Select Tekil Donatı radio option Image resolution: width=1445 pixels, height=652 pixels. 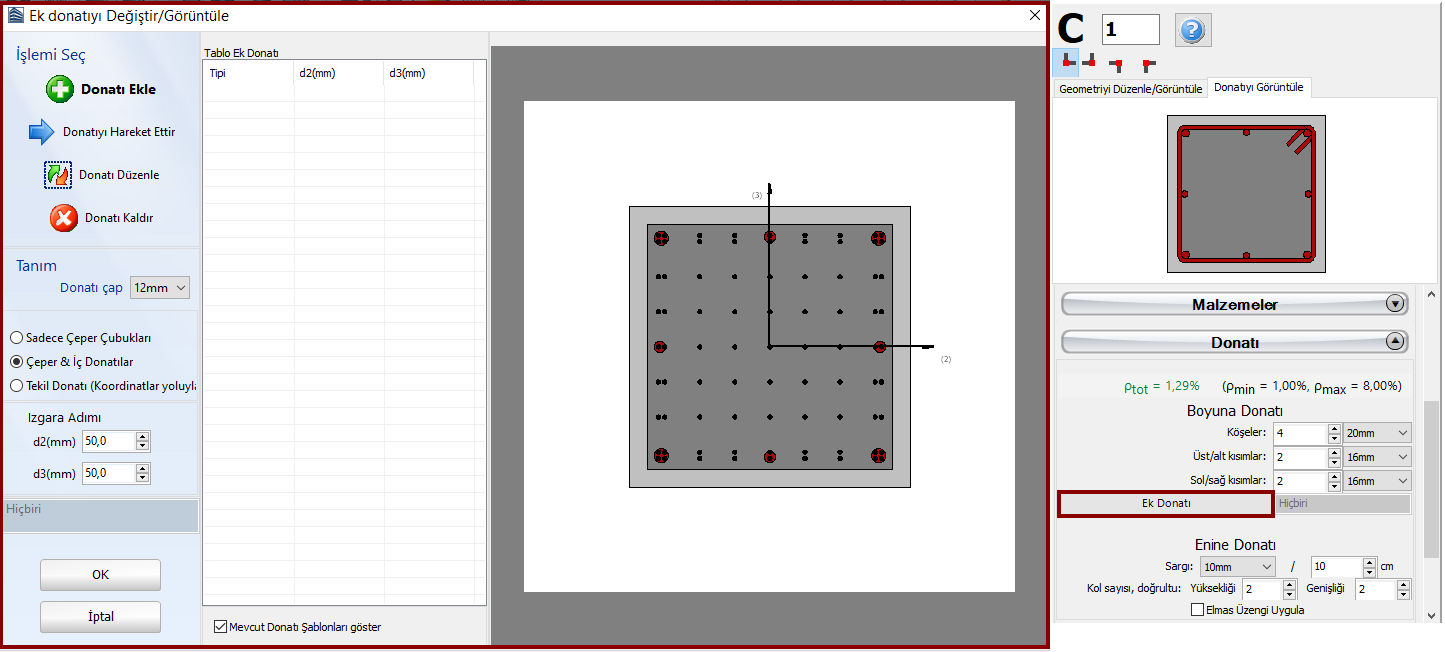[16, 385]
